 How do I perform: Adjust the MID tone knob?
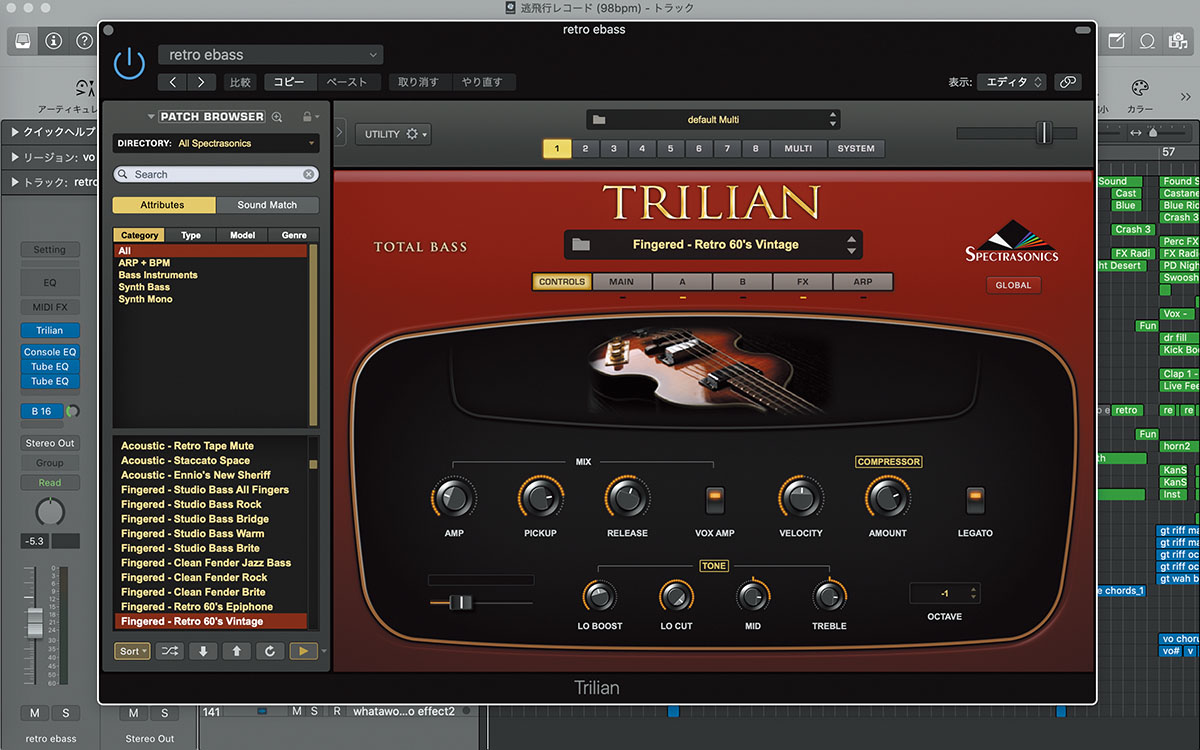(752, 597)
